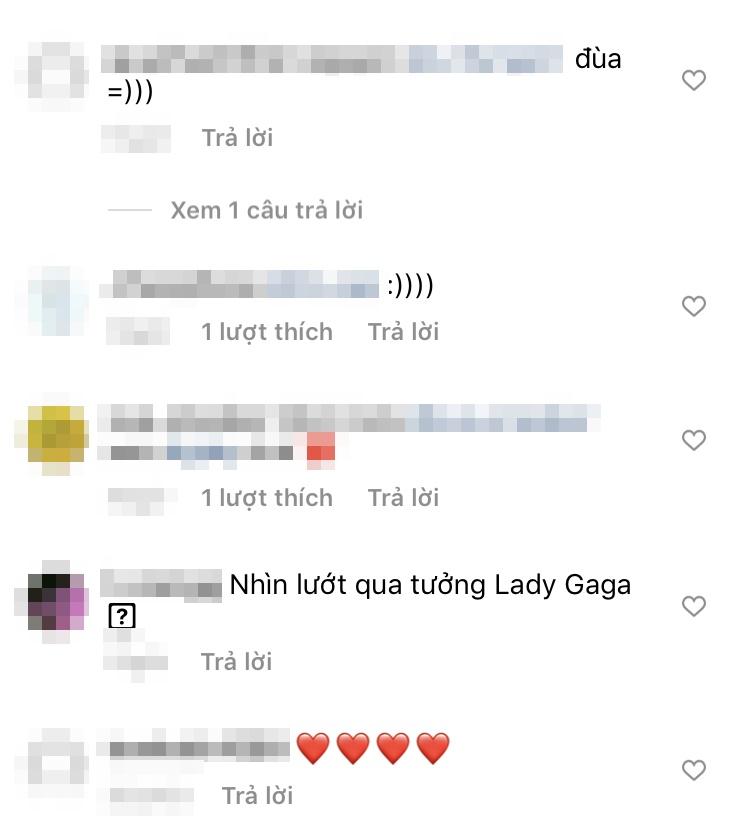Open avatar of the ":))))" commenter

(56, 301)
